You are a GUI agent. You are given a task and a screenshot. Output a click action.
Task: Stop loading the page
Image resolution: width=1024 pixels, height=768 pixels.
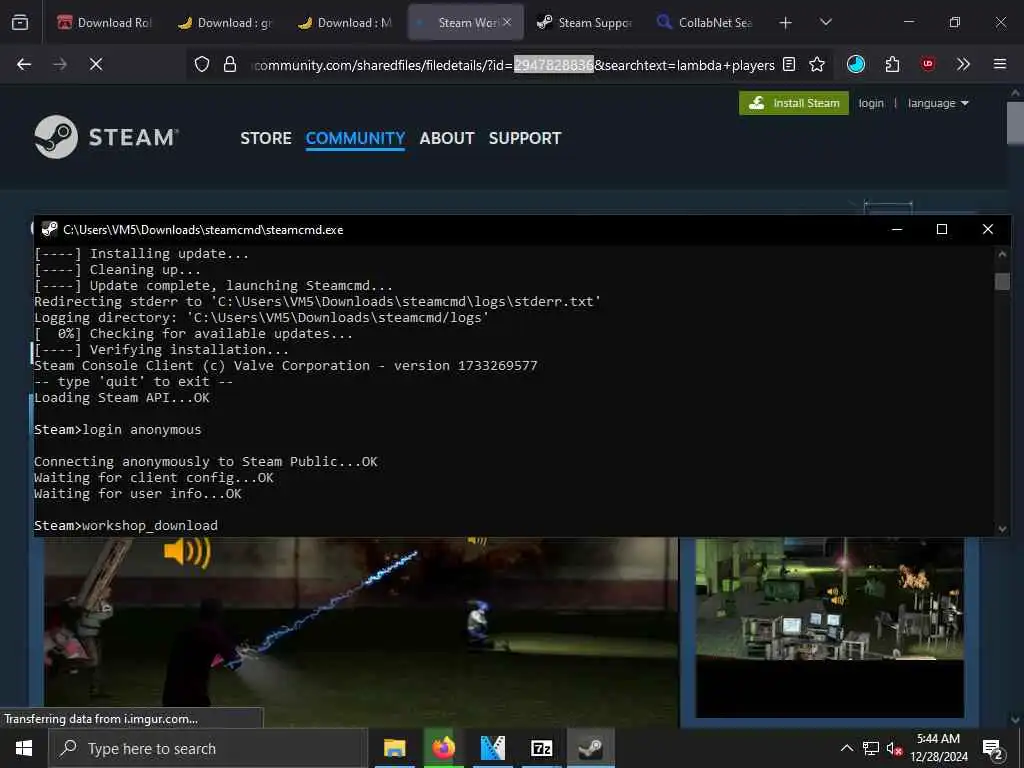pyautogui.click(x=96, y=64)
